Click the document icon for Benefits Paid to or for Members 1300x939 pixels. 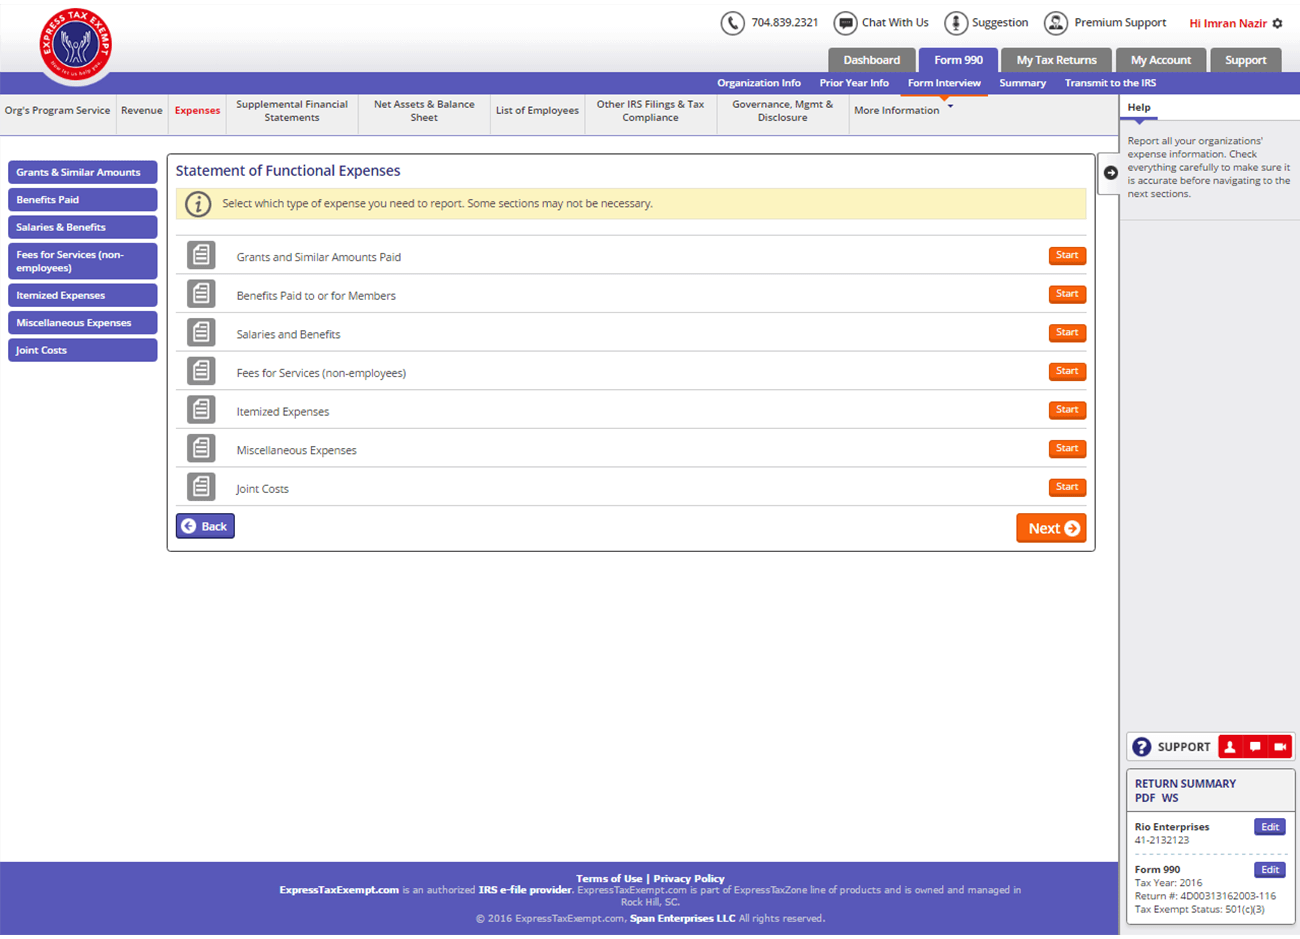(201, 294)
